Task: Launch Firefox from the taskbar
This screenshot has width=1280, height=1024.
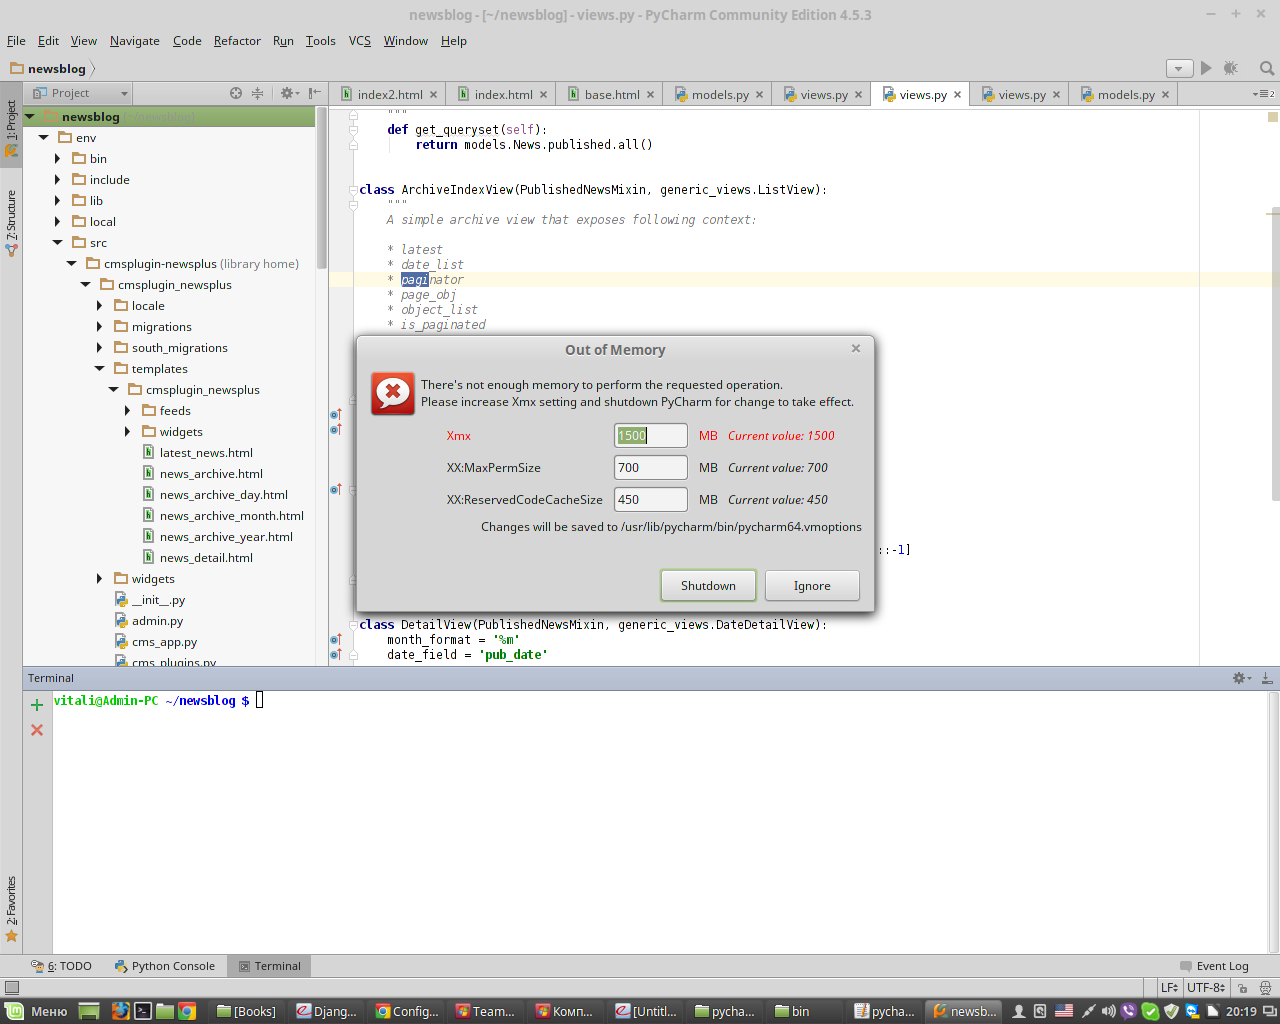Action: [x=120, y=1011]
